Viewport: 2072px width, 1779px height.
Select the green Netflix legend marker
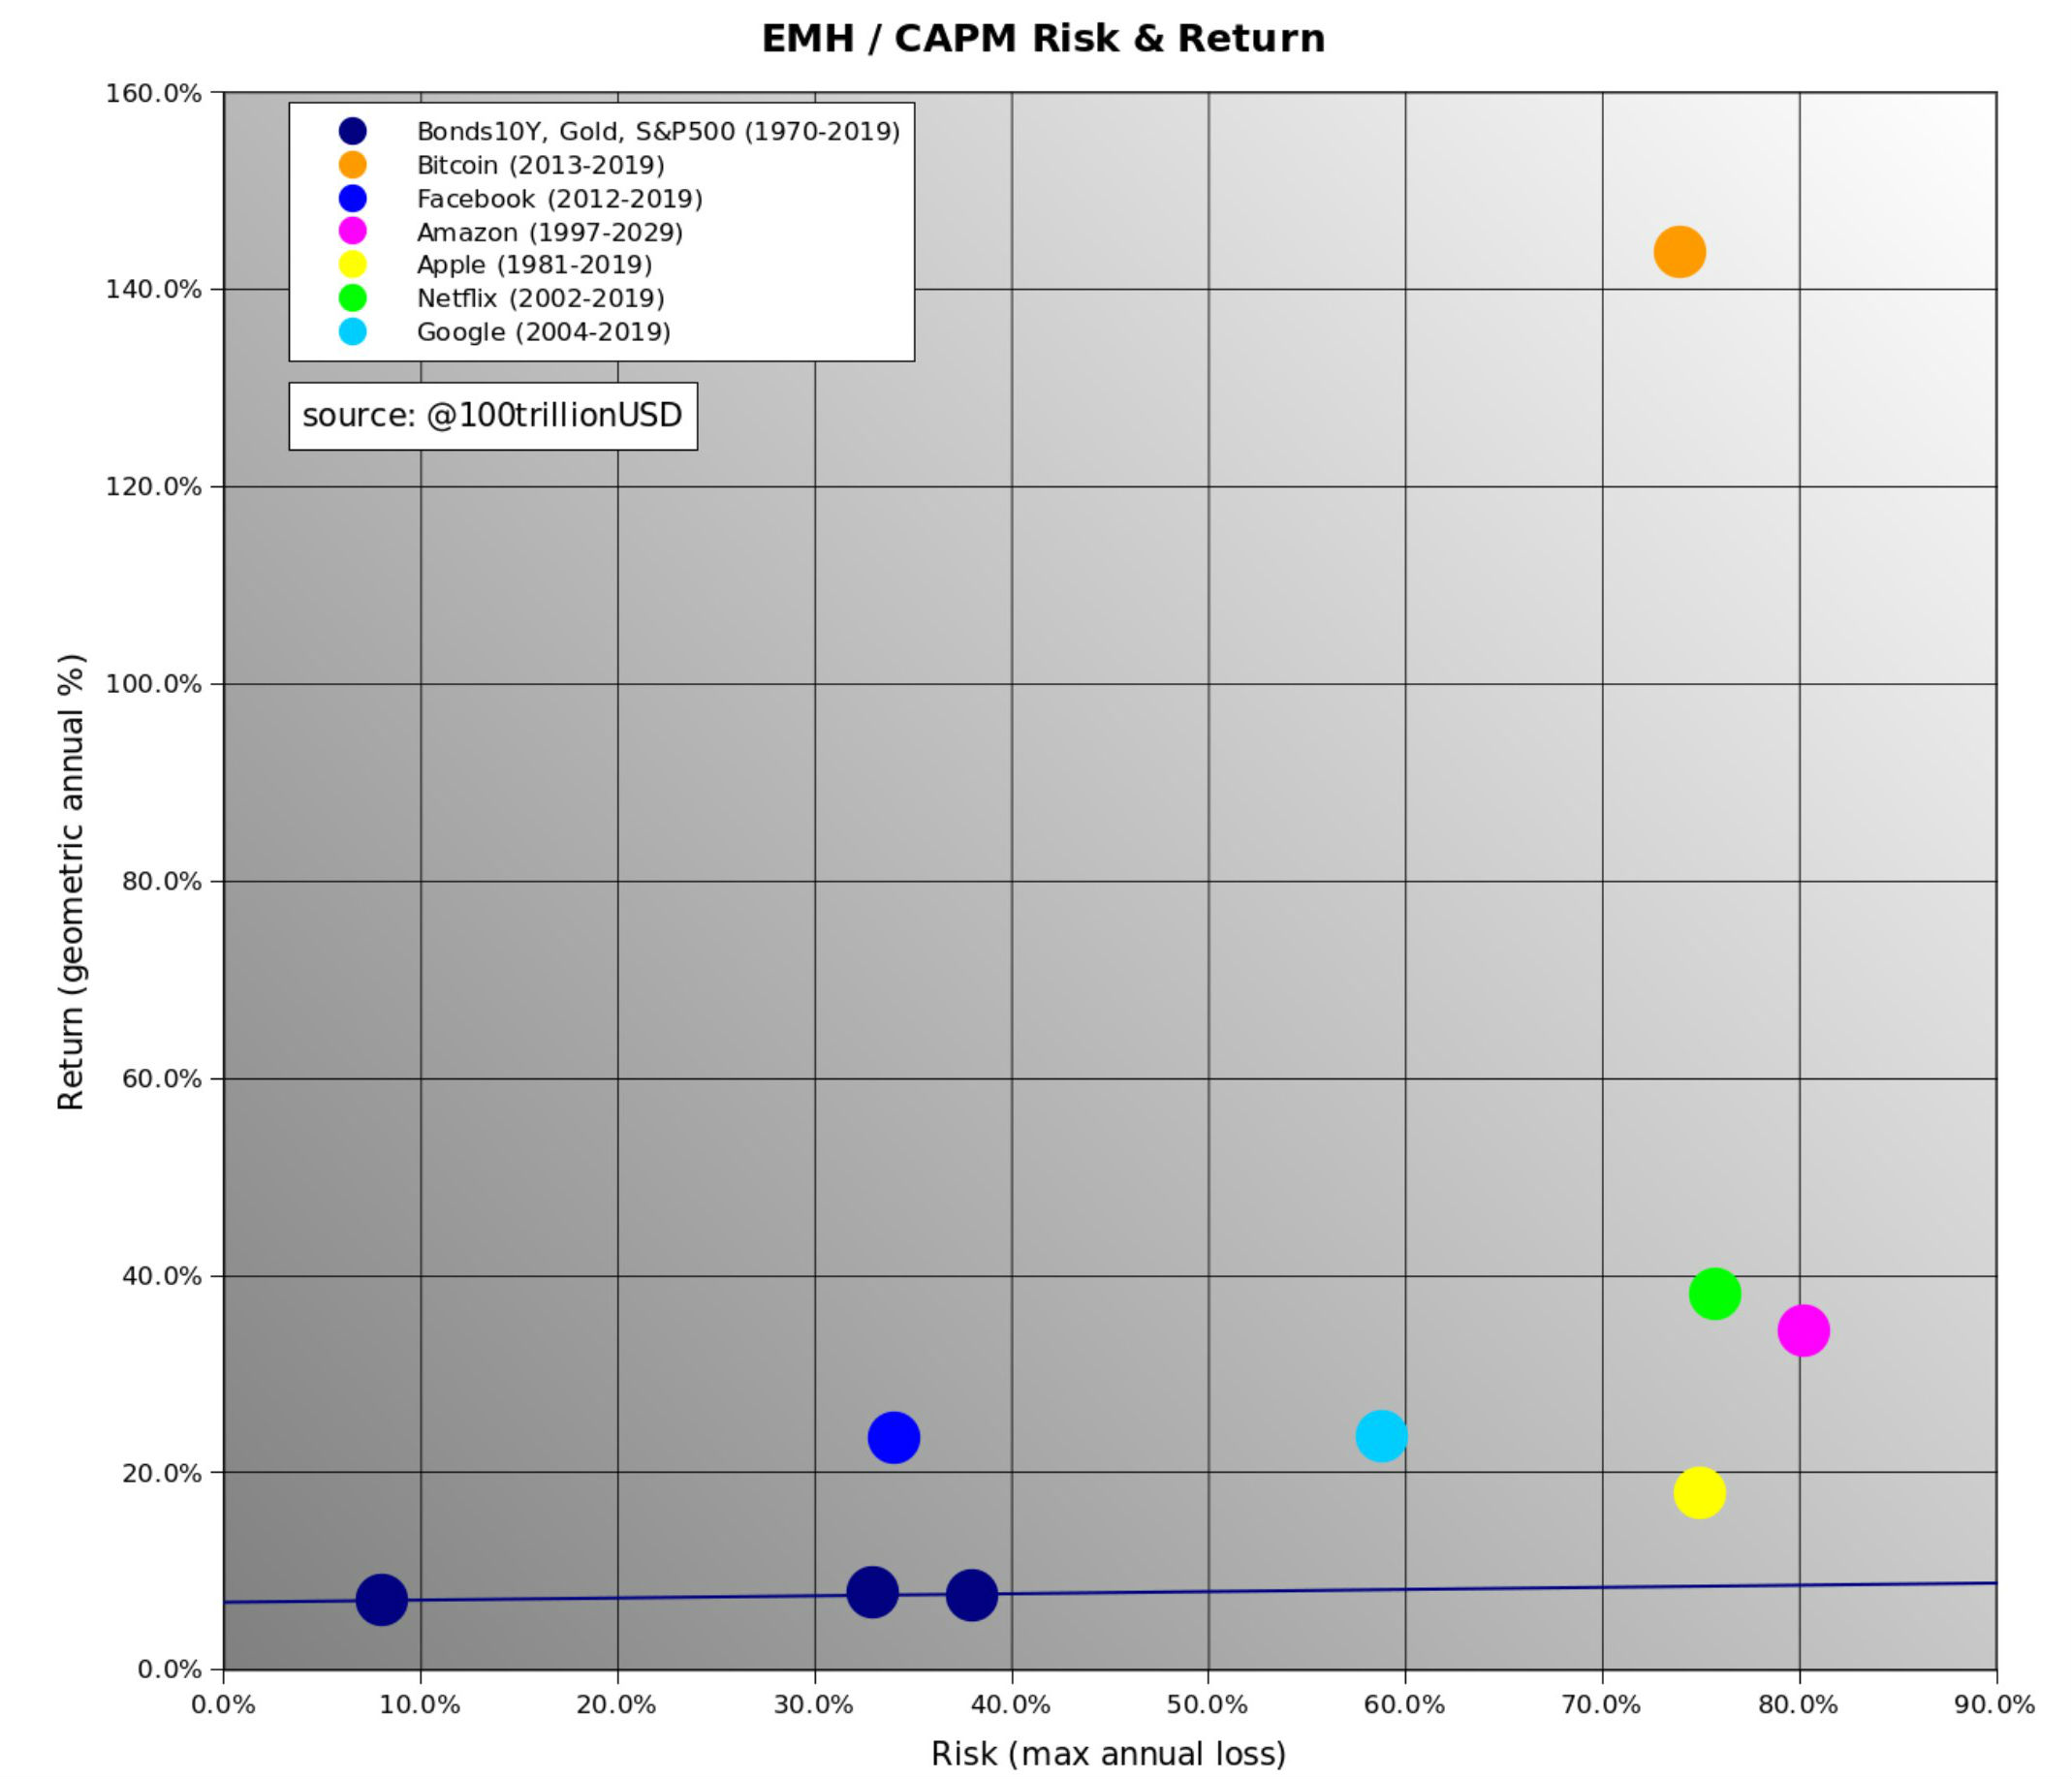(x=352, y=297)
